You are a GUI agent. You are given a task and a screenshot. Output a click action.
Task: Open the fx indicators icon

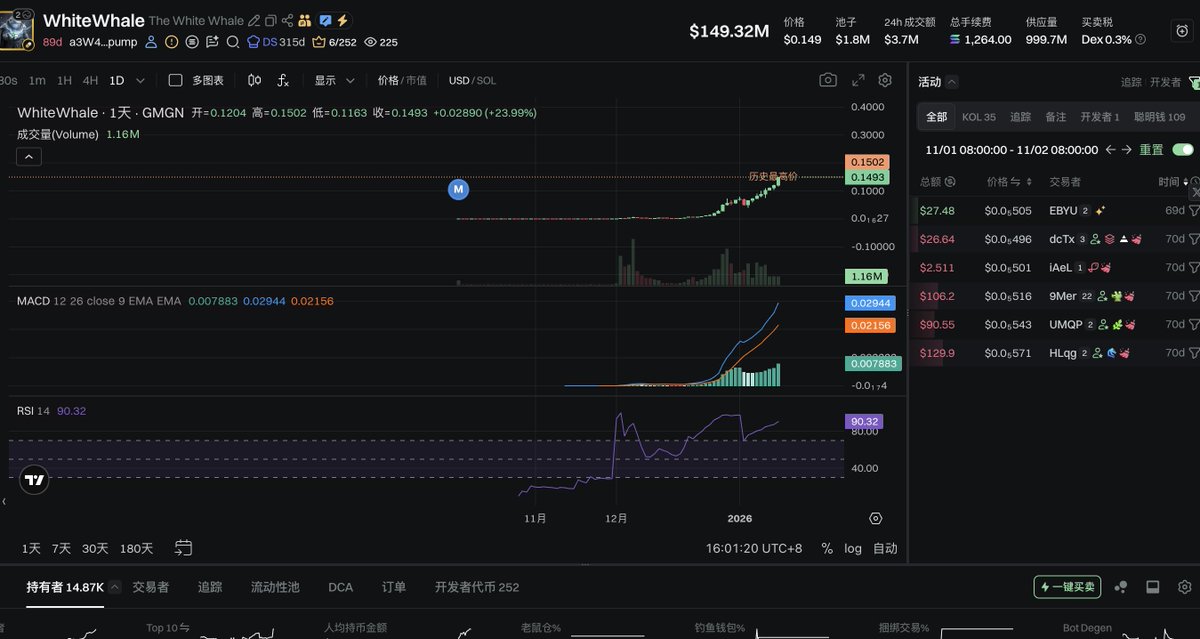pos(283,80)
